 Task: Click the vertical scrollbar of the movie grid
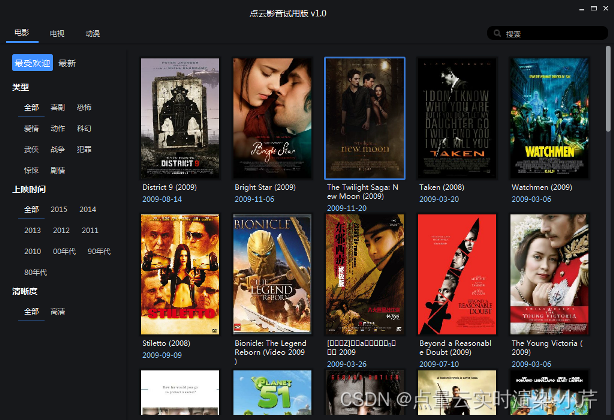click(608, 88)
